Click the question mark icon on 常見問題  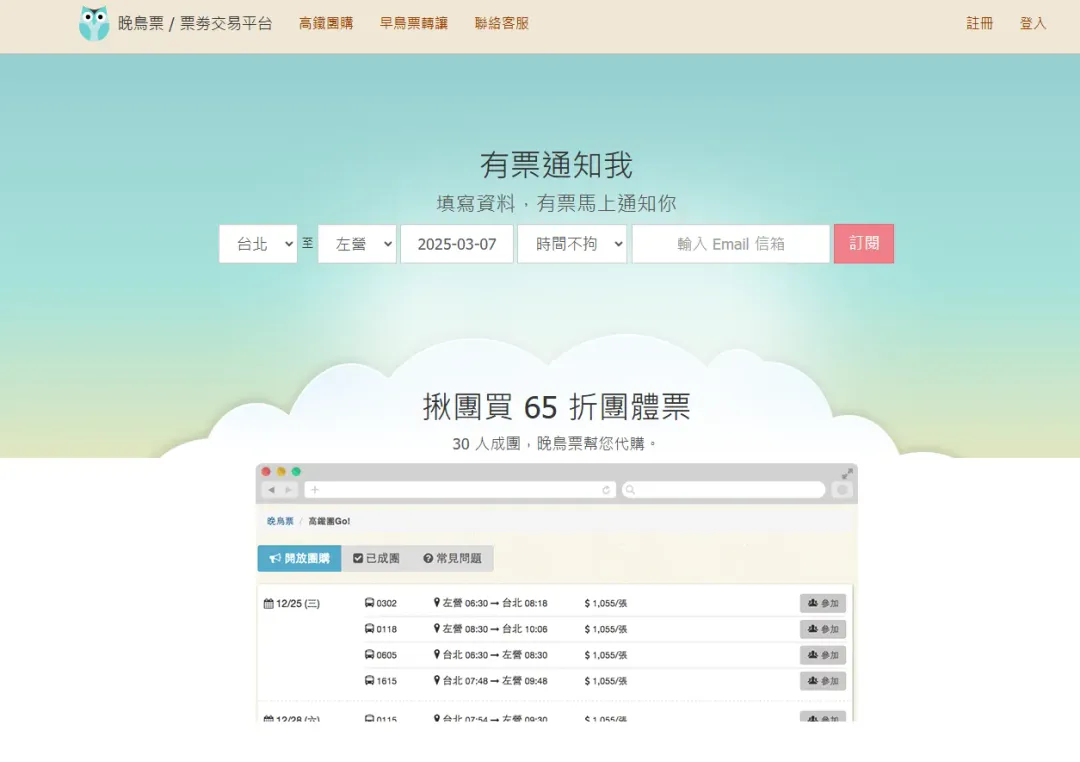click(428, 558)
